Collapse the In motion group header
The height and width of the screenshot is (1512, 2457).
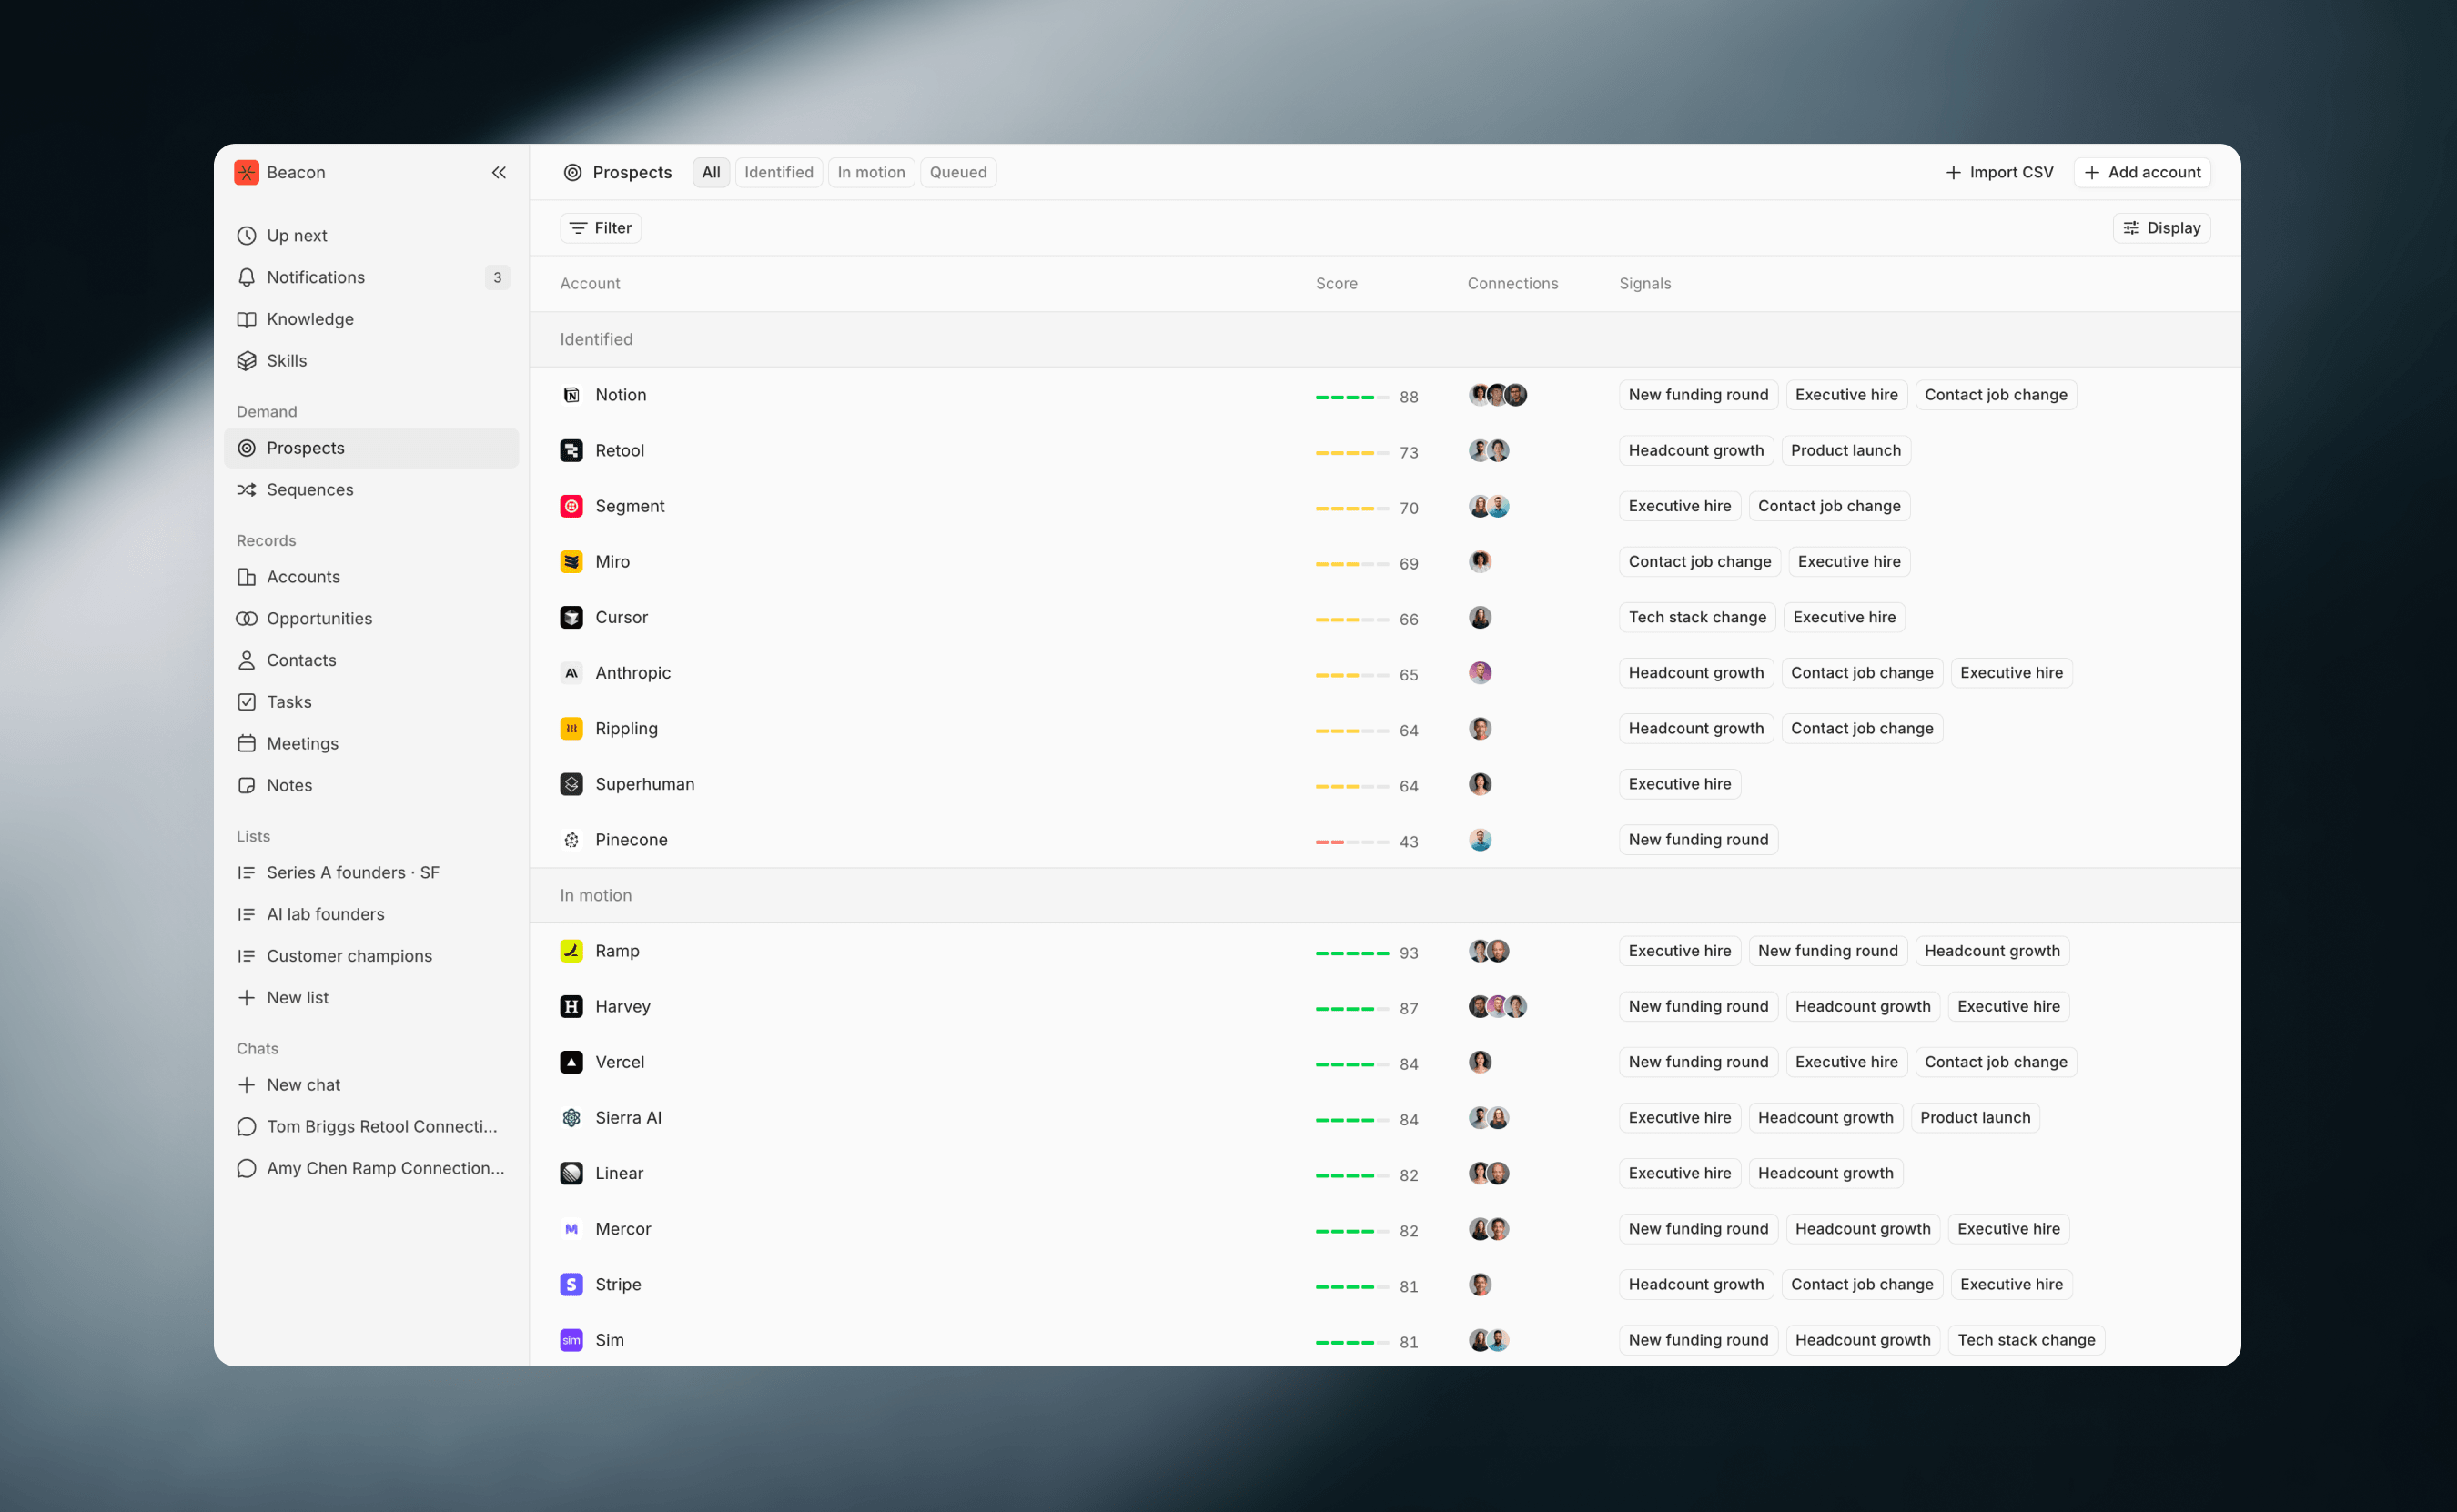click(x=596, y=895)
